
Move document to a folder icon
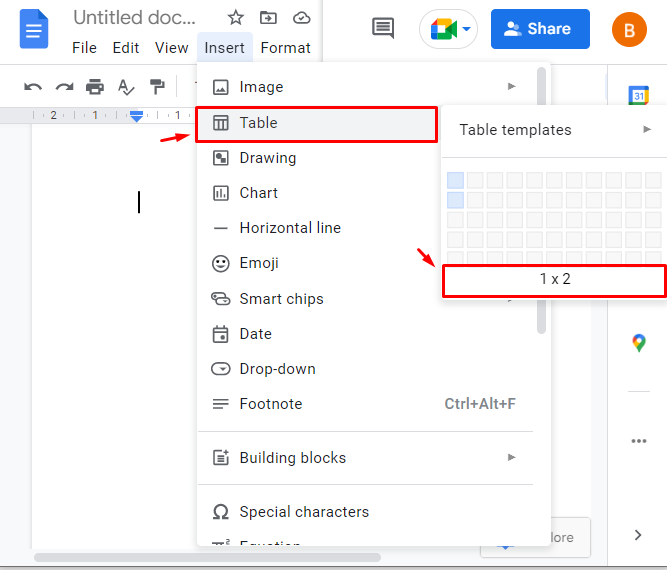point(268,18)
